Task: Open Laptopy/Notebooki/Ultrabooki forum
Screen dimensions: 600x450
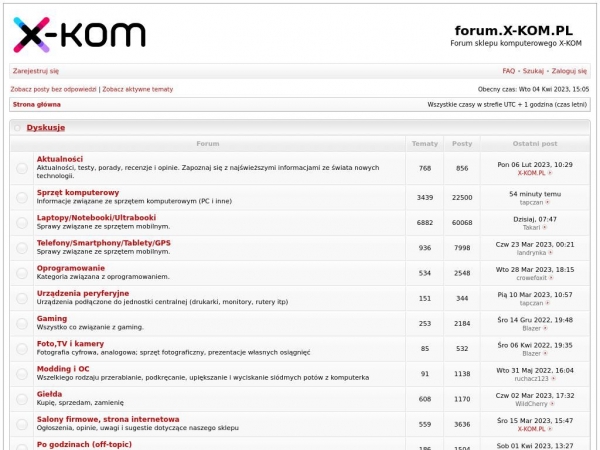Action: pos(96,218)
